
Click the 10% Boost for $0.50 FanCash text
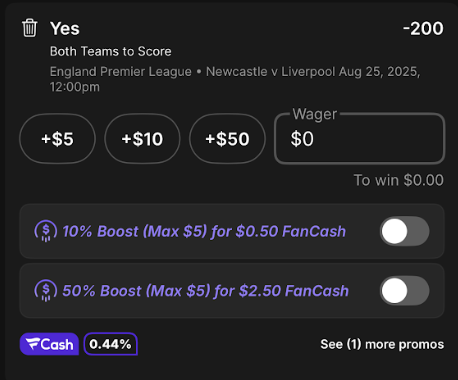click(204, 231)
